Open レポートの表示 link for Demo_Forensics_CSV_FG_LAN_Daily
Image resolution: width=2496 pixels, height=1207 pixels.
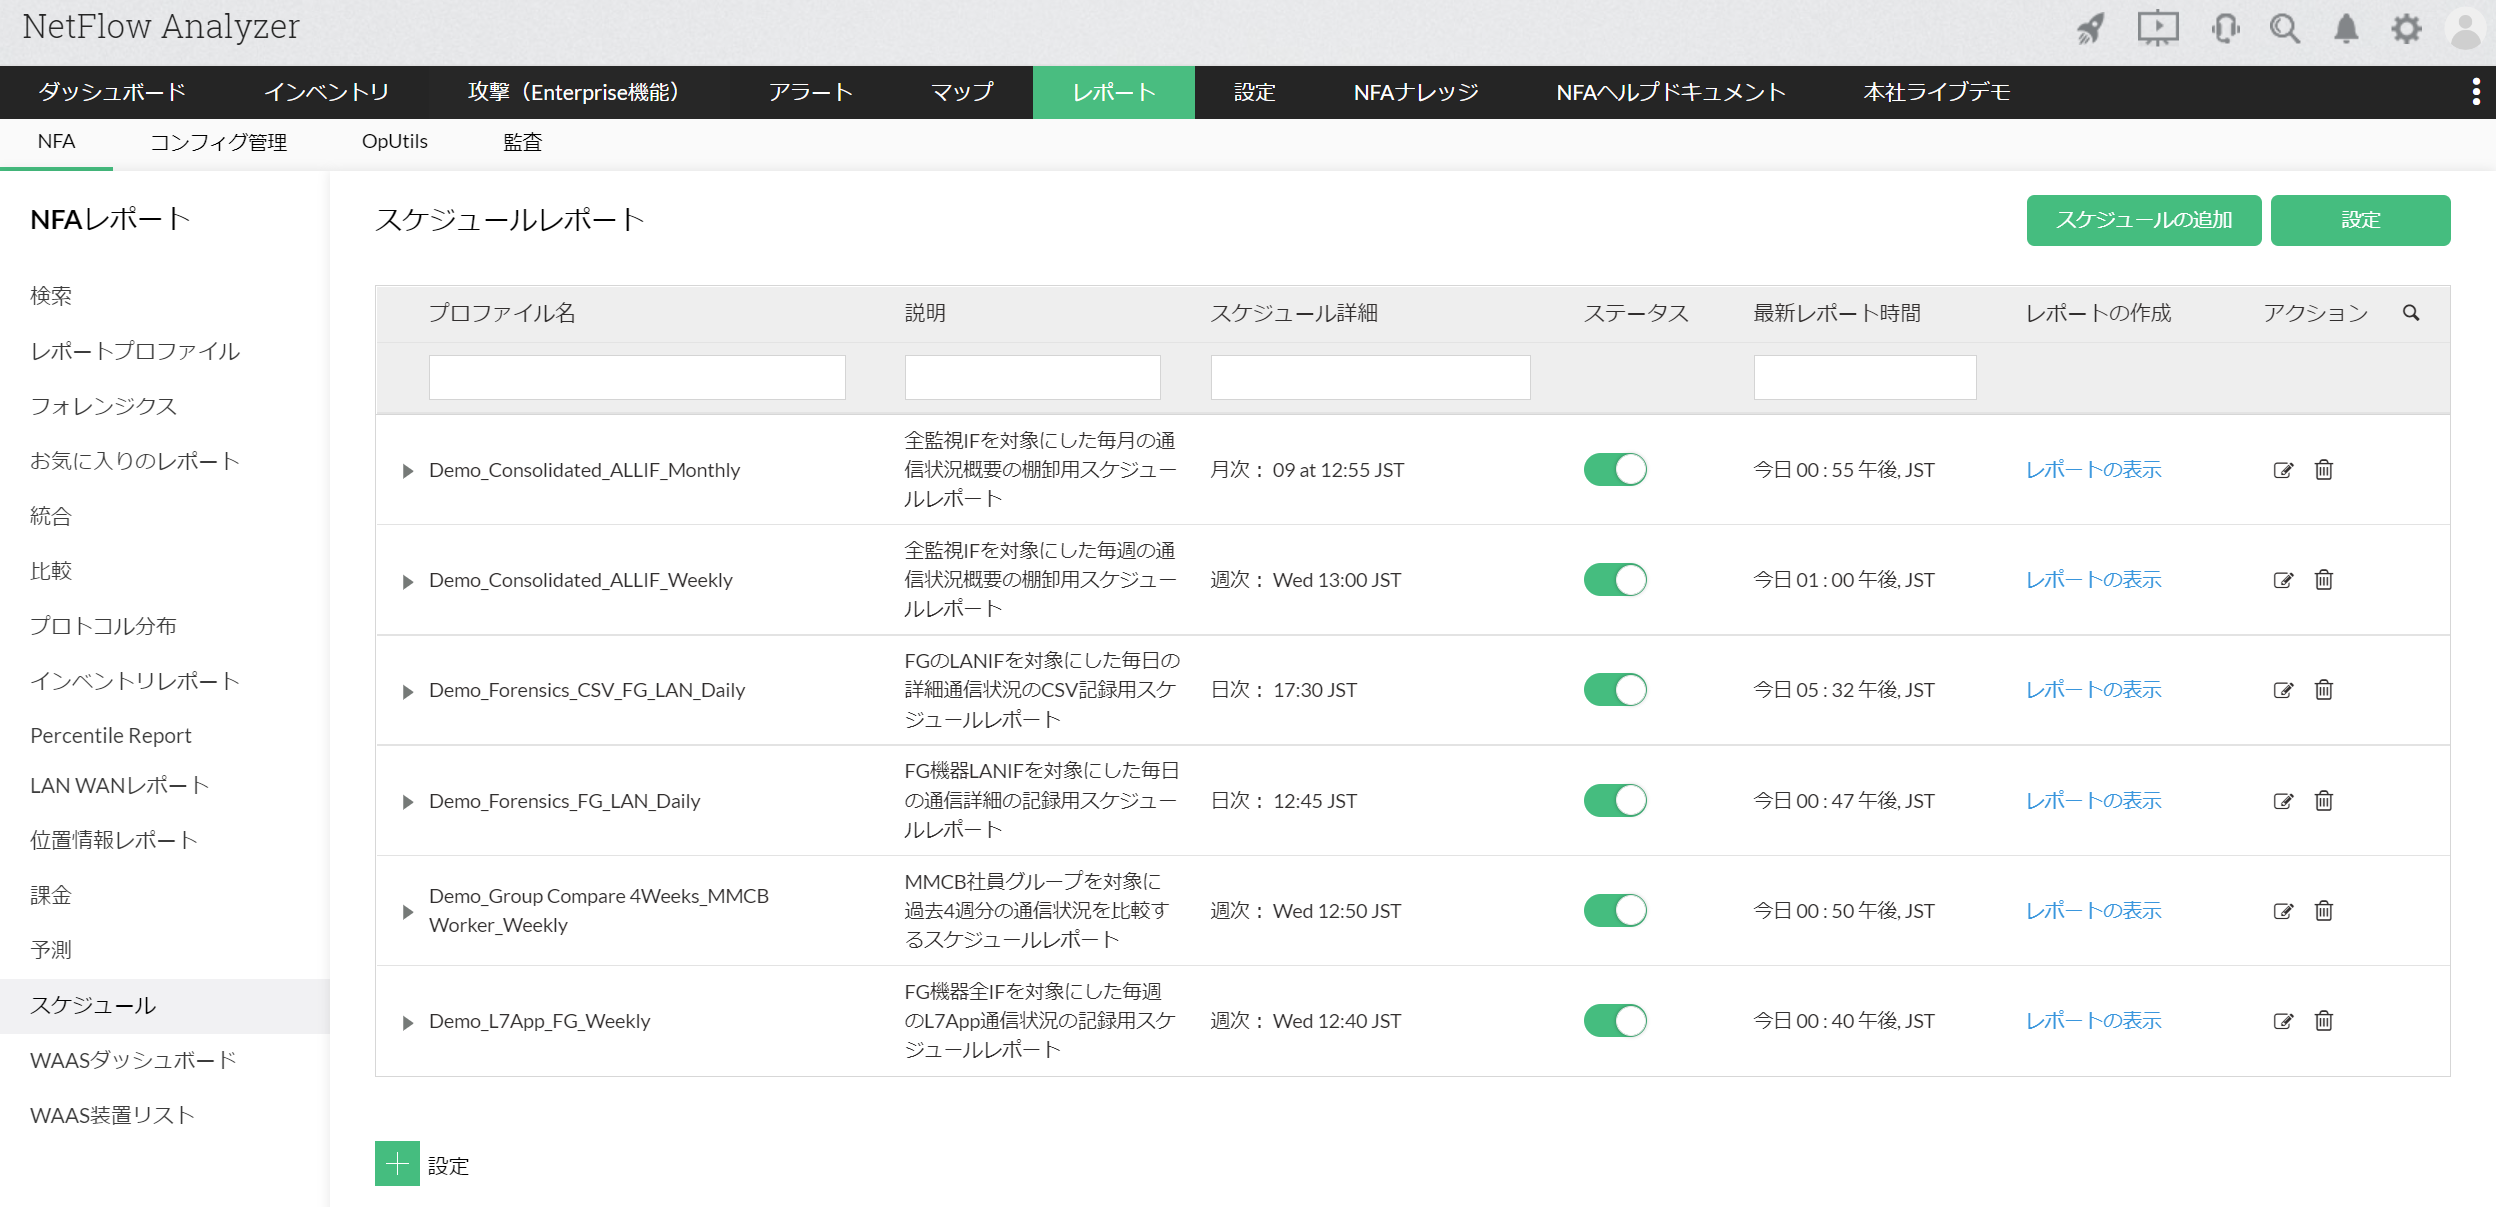click(2093, 690)
